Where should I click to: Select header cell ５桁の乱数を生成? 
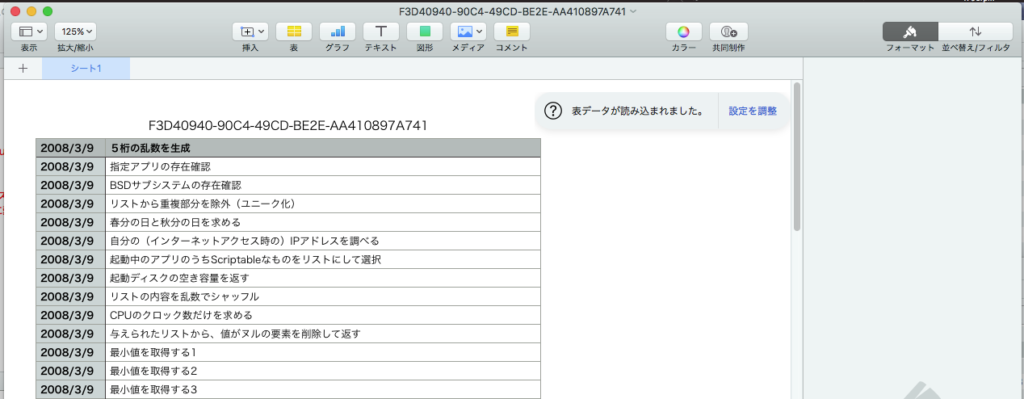click(x=323, y=148)
